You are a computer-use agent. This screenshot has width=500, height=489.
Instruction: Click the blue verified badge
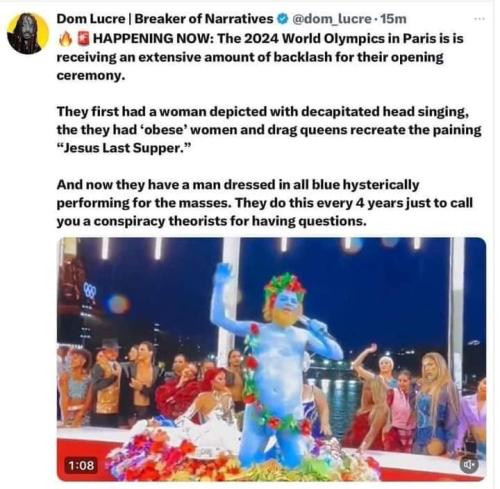coord(283,19)
